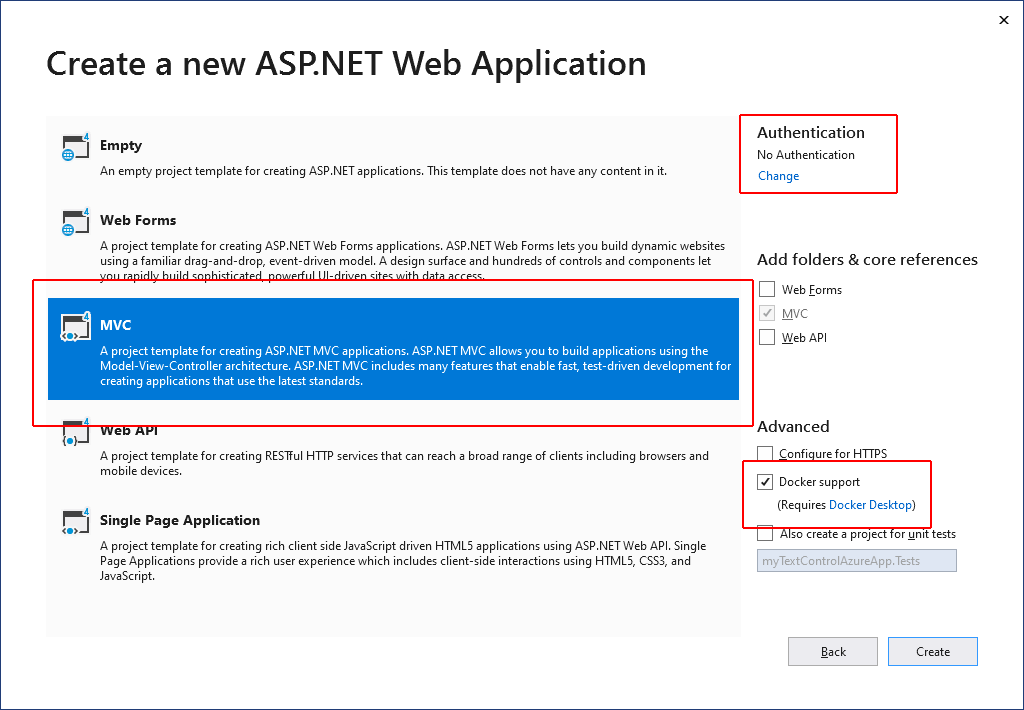Select the Web Forms template title
1024x710 pixels.
pyautogui.click(x=138, y=220)
